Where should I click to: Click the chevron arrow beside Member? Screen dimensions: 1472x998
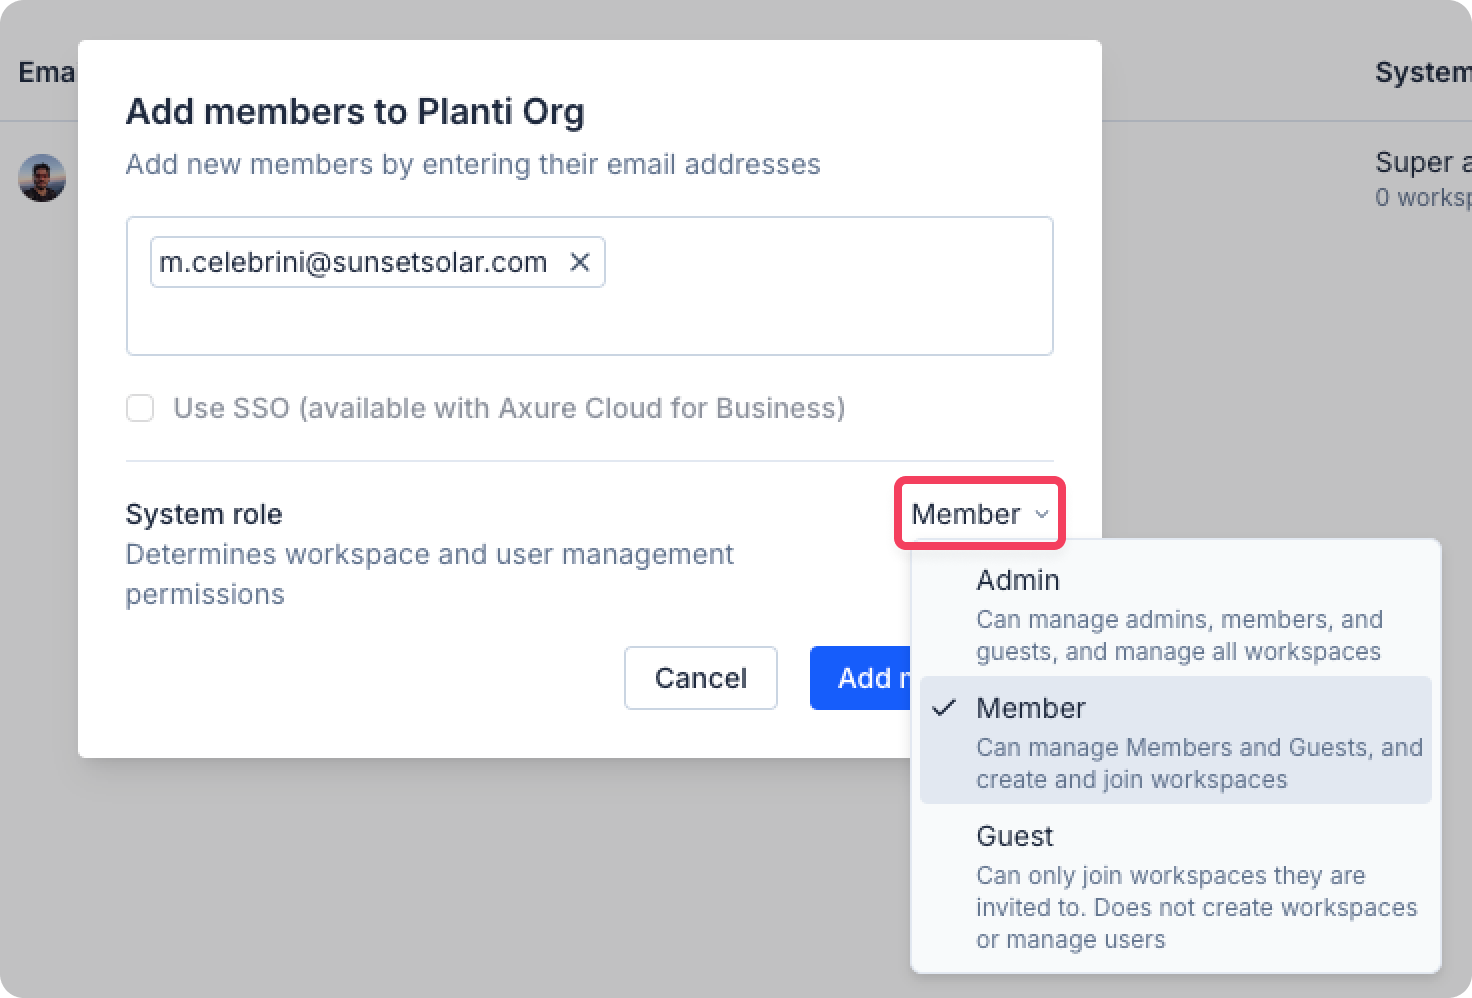point(1042,514)
